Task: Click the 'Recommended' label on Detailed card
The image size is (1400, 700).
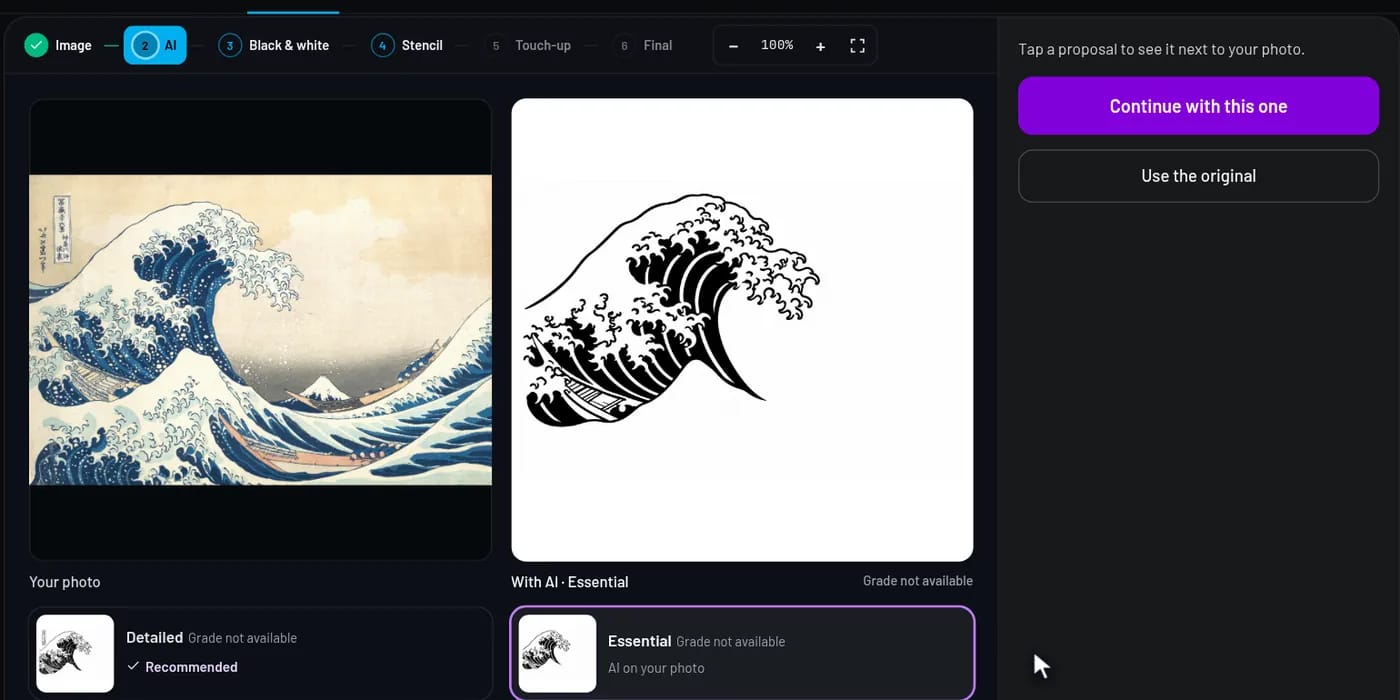Action: [x=191, y=667]
